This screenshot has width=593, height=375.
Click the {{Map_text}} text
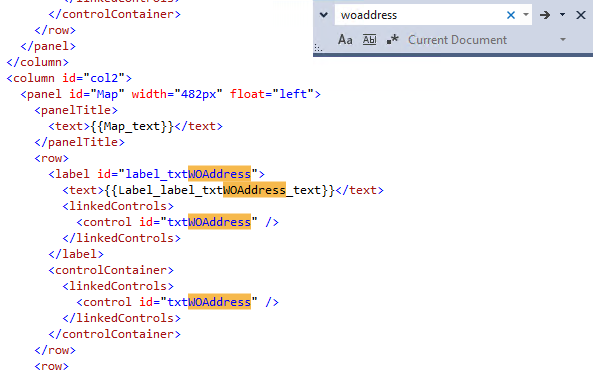(x=132, y=126)
